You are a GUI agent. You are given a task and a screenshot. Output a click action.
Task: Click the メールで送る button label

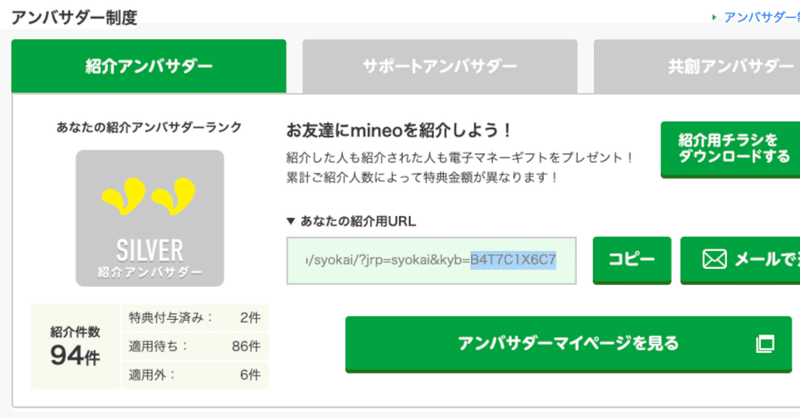[x=766, y=260]
